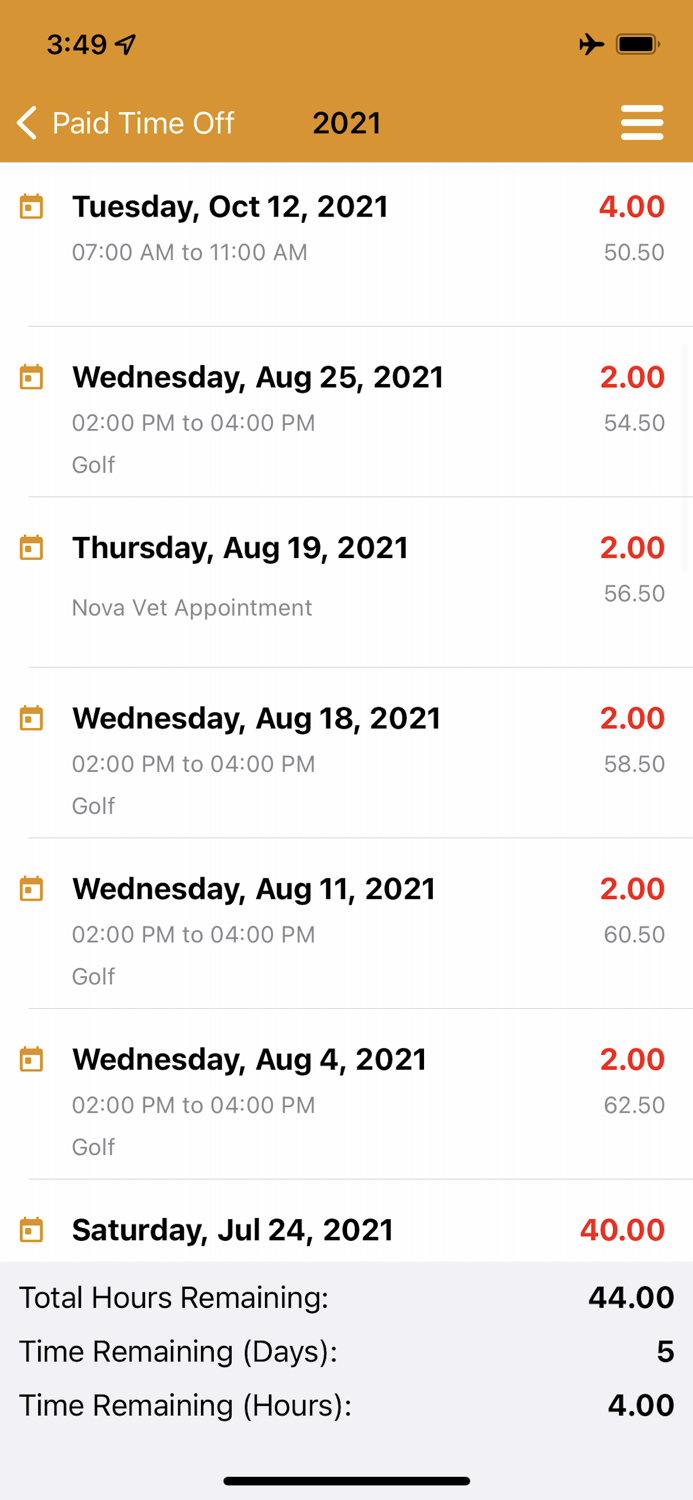Click the calendar icon beside Aug 25 entry
The height and width of the screenshot is (1500, 693).
point(31,378)
